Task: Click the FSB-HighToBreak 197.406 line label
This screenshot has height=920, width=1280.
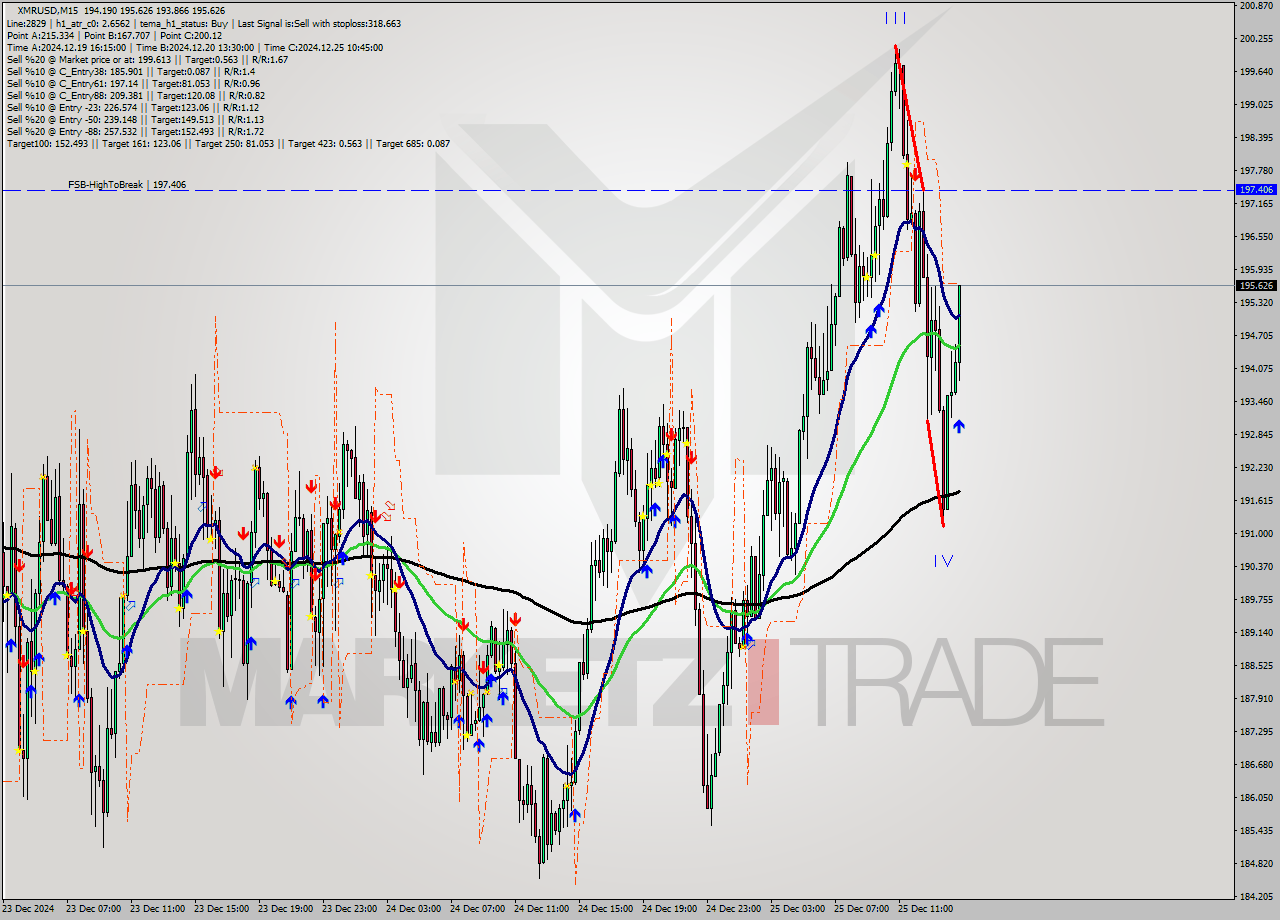Action: pos(127,185)
